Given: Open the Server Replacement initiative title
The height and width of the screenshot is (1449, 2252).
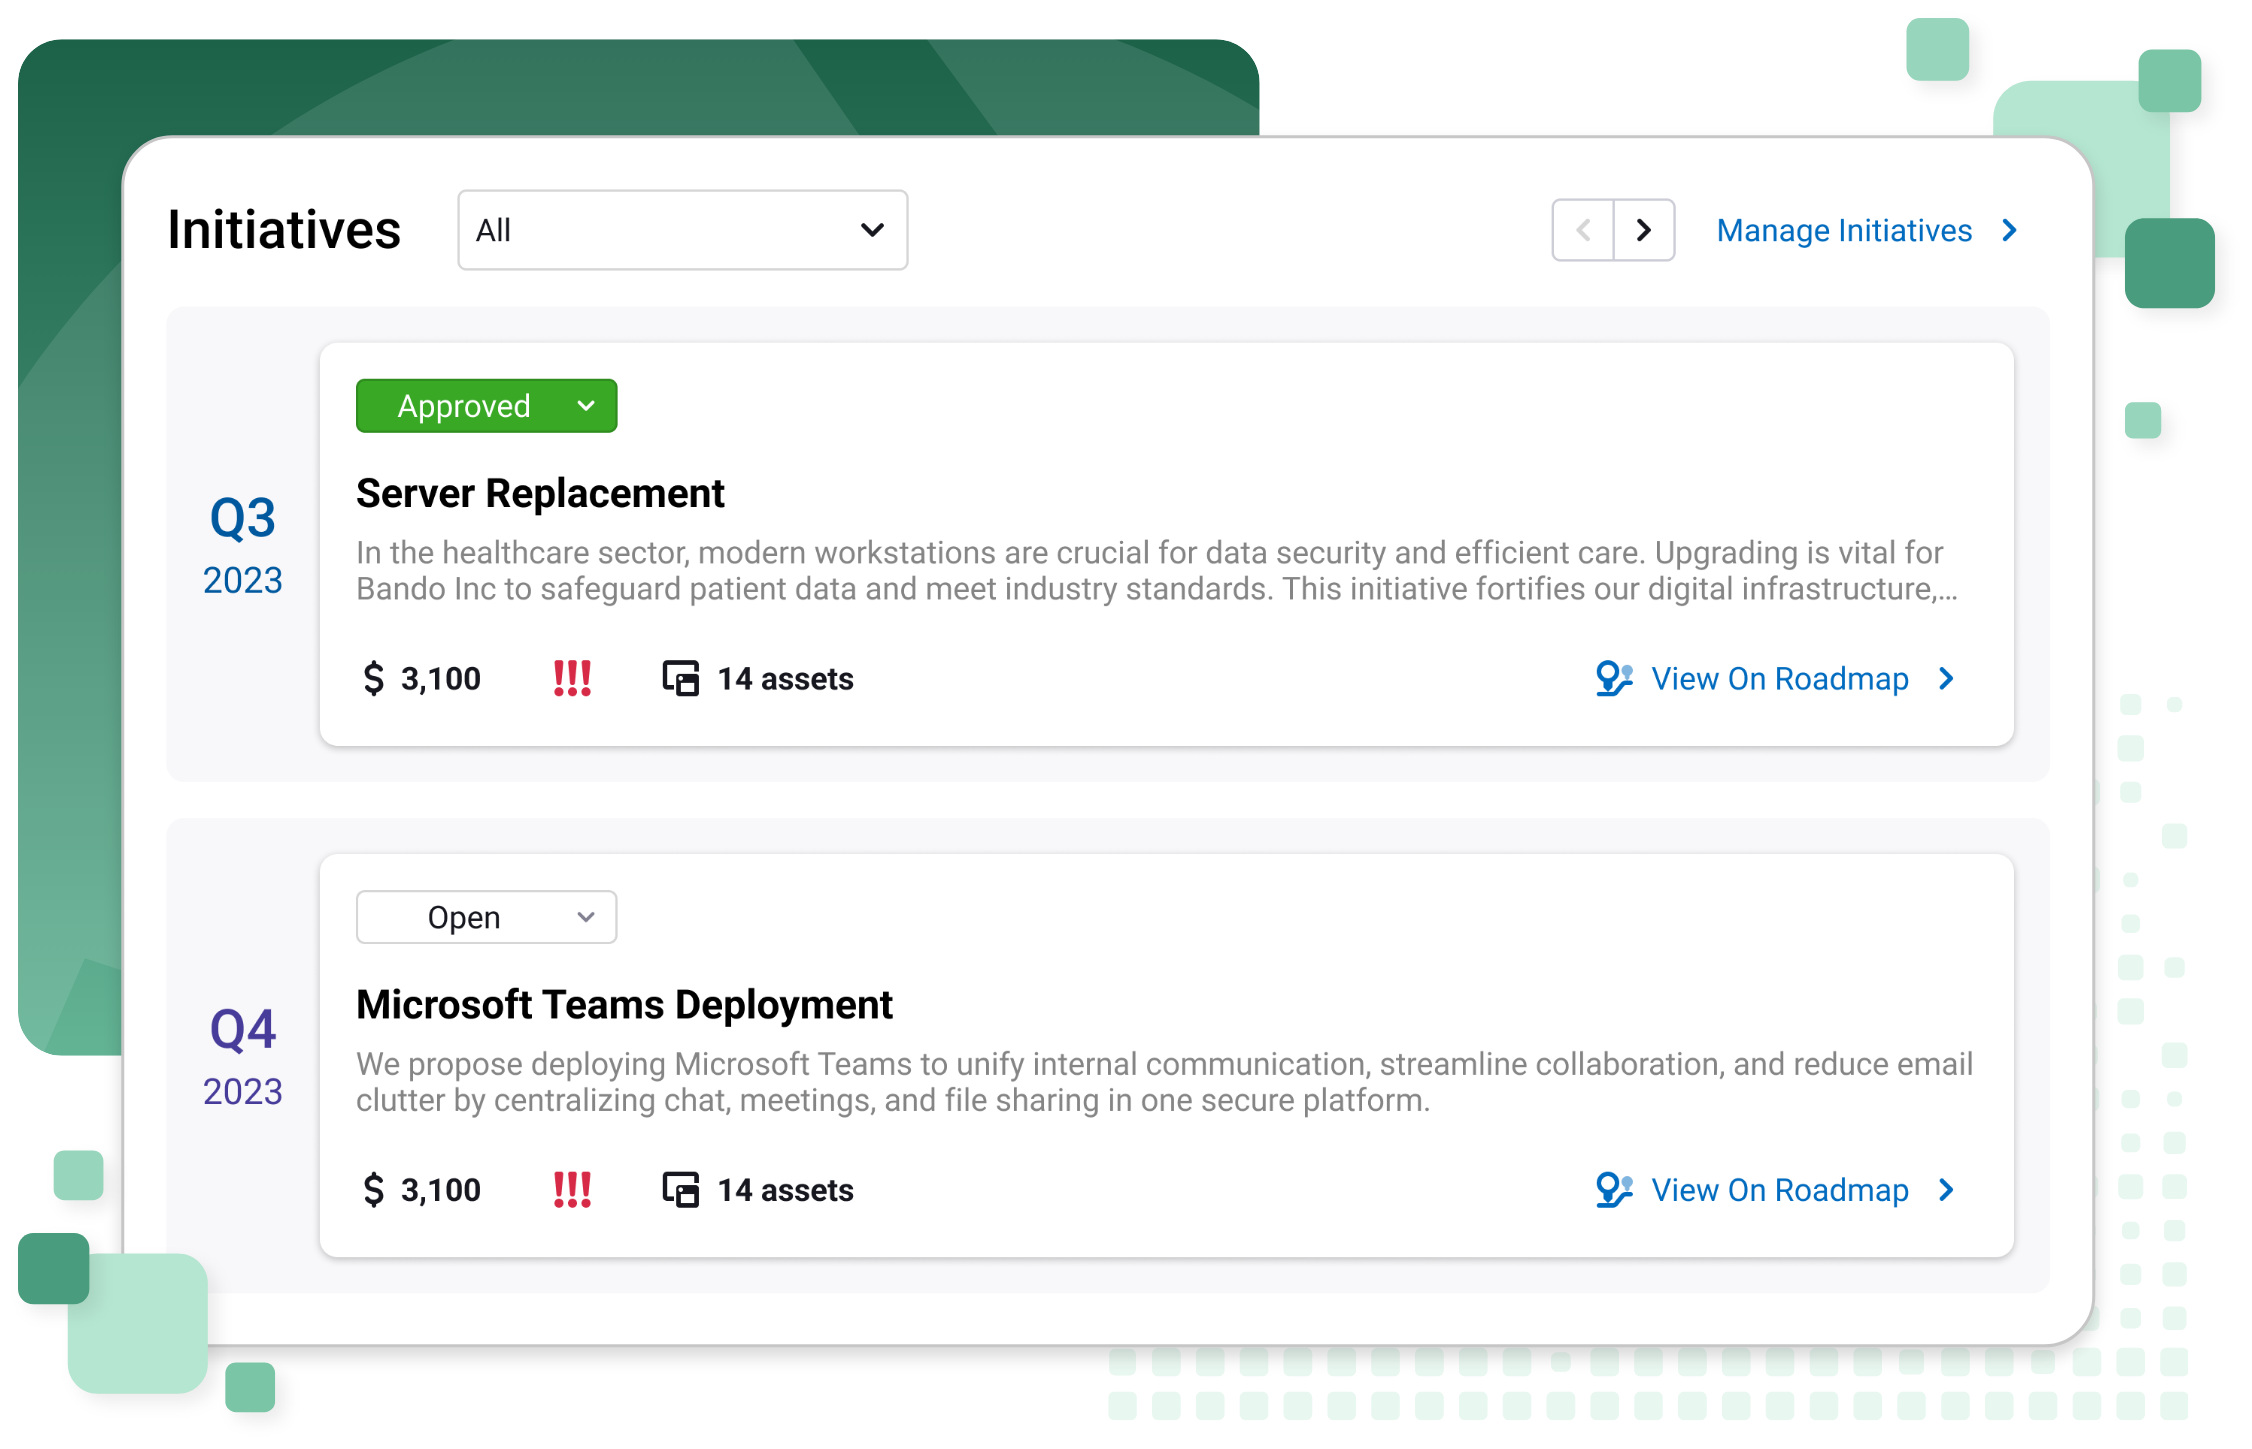Looking at the screenshot, I should [x=540, y=493].
